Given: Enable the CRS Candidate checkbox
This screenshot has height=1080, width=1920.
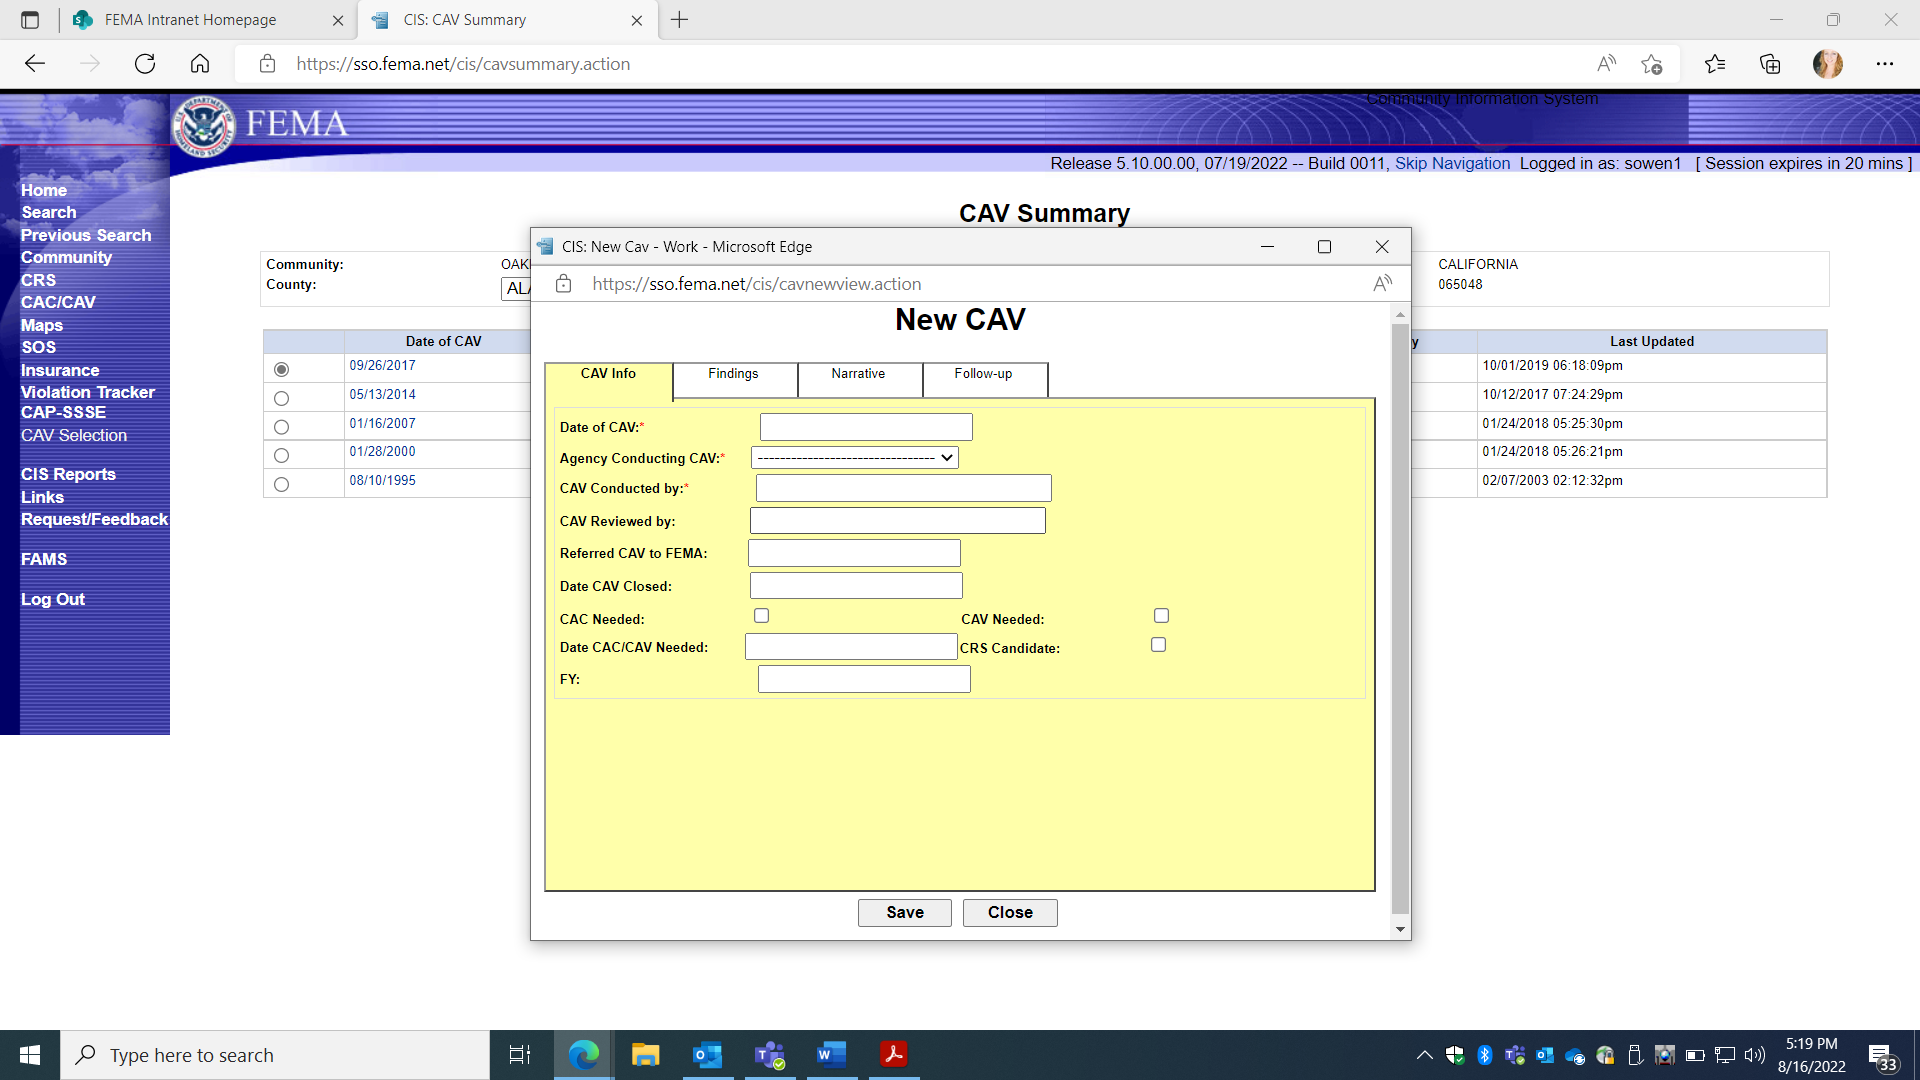Looking at the screenshot, I should (x=1158, y=645).
